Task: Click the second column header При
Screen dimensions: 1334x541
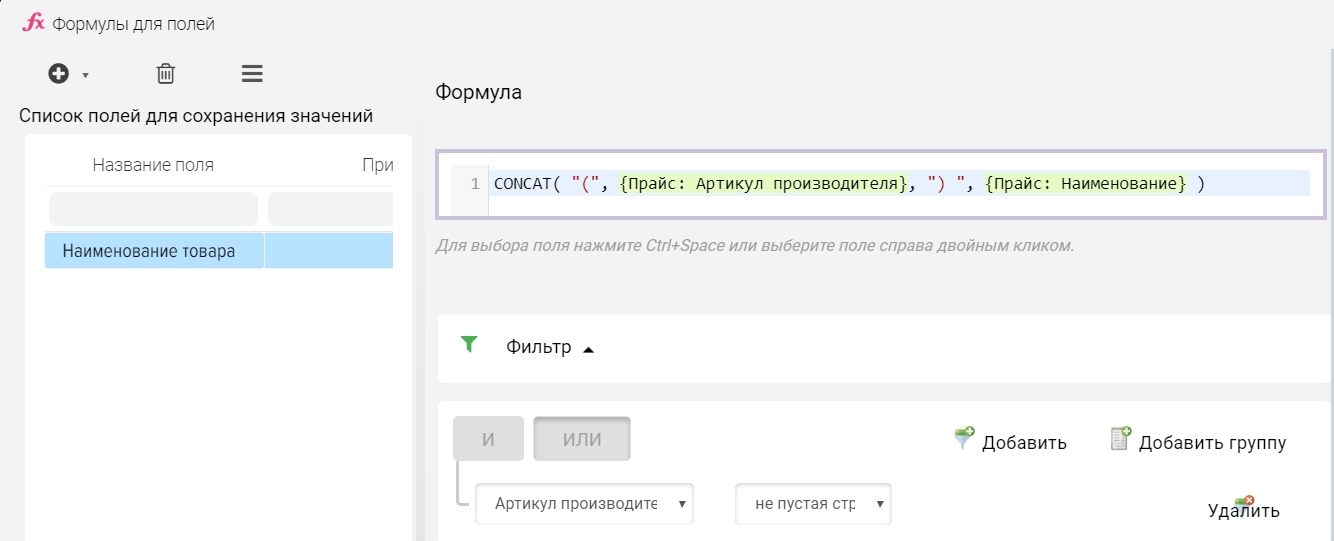Action: click(377, 165)
